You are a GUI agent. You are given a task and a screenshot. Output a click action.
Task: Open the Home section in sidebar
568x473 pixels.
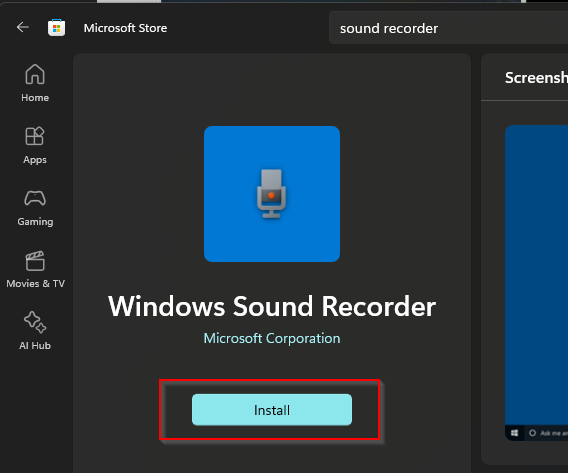35,83
